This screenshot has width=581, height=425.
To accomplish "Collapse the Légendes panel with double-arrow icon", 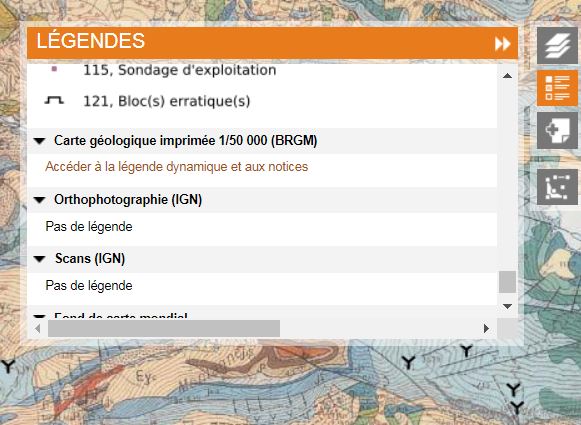I will click(x=502, y=44).
